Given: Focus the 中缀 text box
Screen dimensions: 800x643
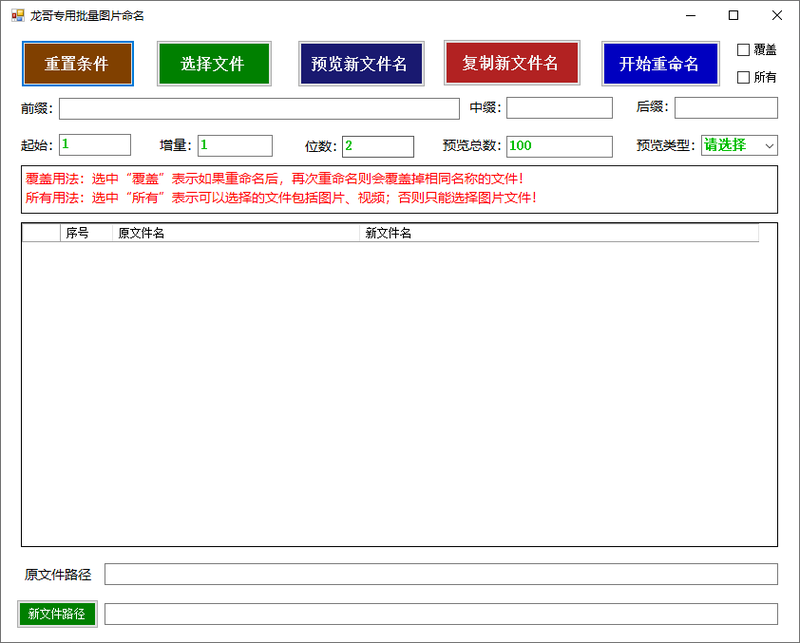Looking at the screenshot, I should pyautogui.click(x=559, y=108).
